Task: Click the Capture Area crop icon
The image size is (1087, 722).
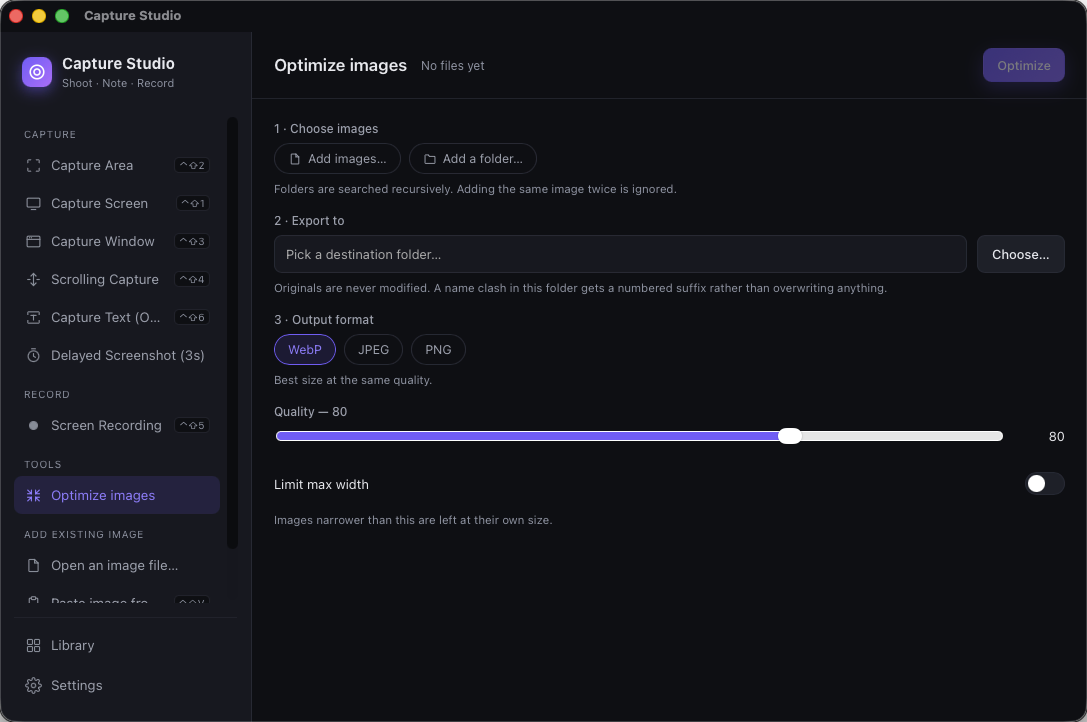Action: click(x=33, y=166)
